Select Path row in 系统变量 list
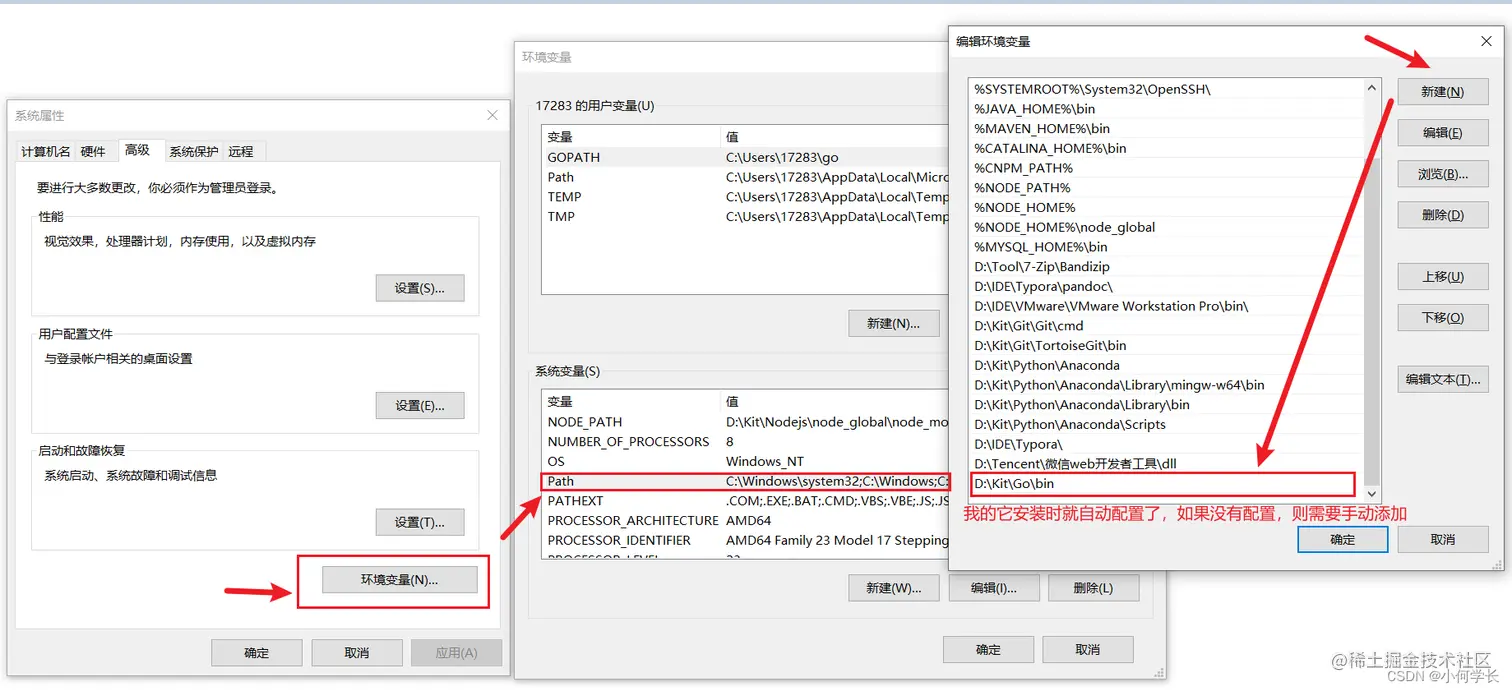Image resolution: width=1512 pixels, height=691 pixels. [x=745, y=481]
